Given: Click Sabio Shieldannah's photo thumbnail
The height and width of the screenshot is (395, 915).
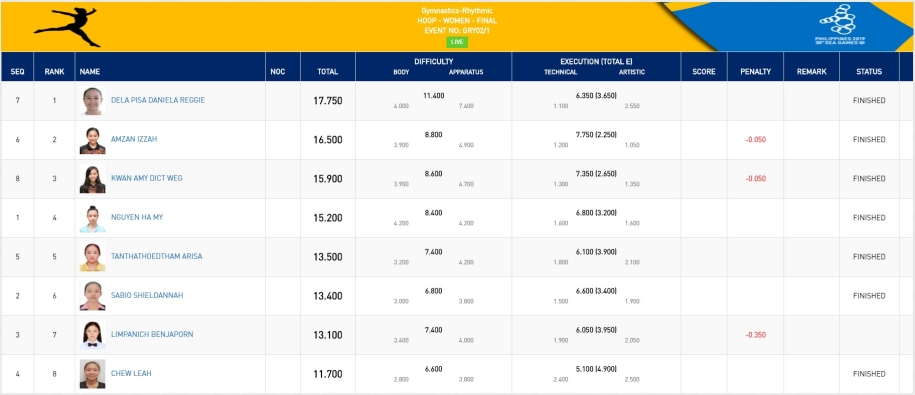Looking at the screenshot, I should click(x=92, y=296).
